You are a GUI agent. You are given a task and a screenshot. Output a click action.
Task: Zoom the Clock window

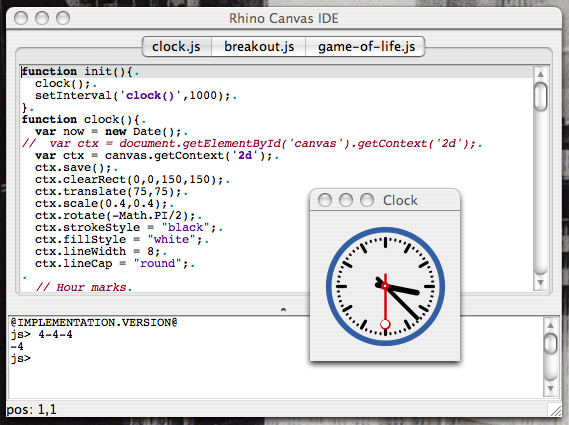(x=367, y=200)
